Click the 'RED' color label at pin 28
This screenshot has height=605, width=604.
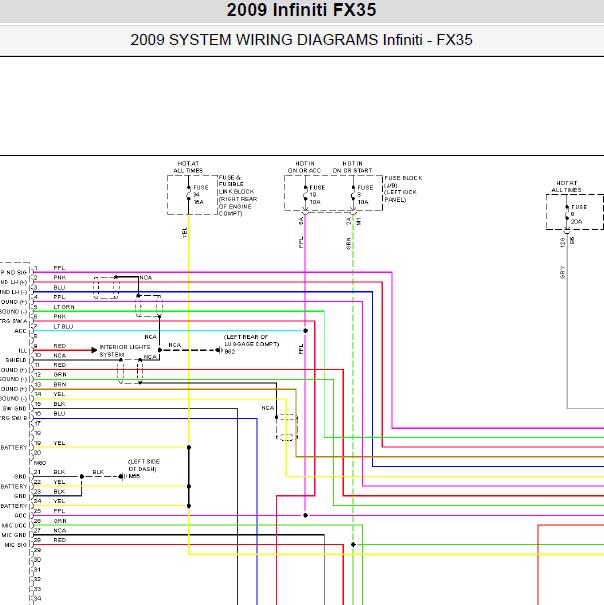tap(59, 540)
